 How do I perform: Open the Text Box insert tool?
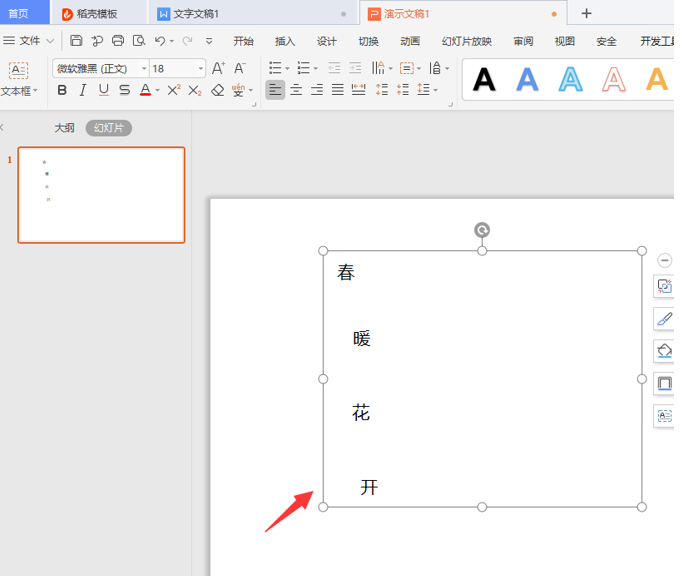coord(19,80)
